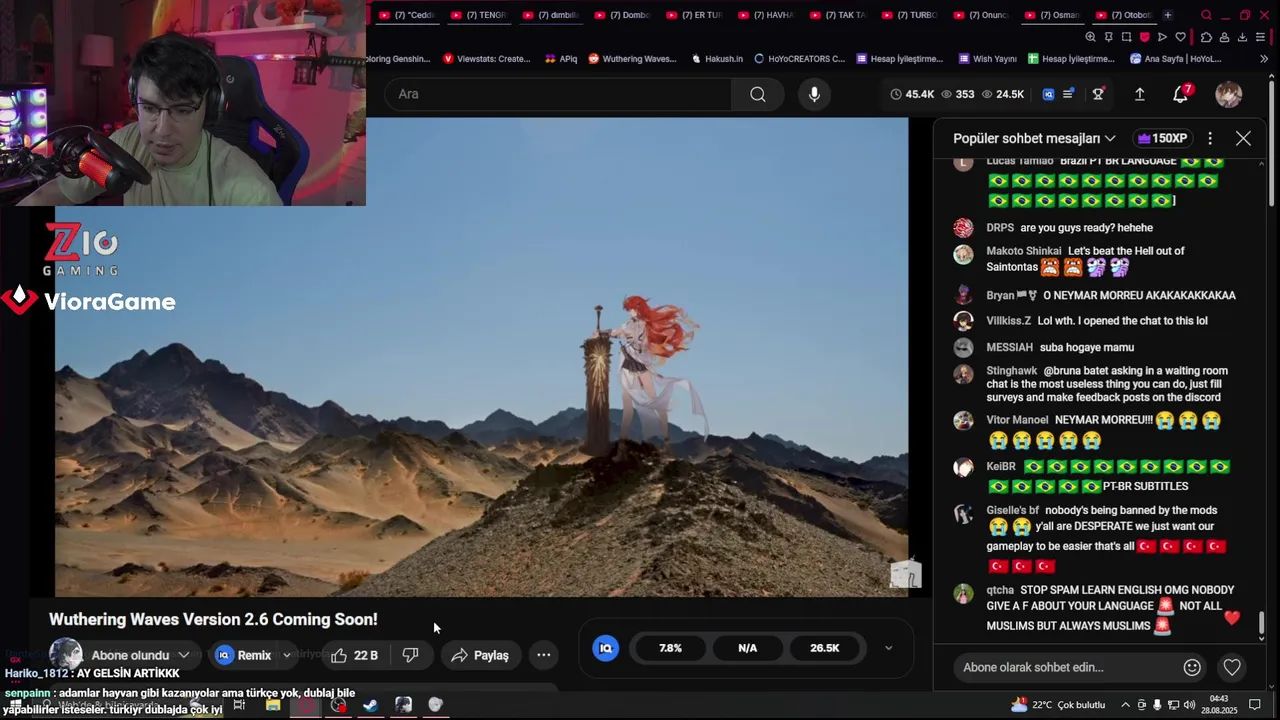Open the Hakush.in bookmark
Screen dimensions: 1280x720
[717, 59]
